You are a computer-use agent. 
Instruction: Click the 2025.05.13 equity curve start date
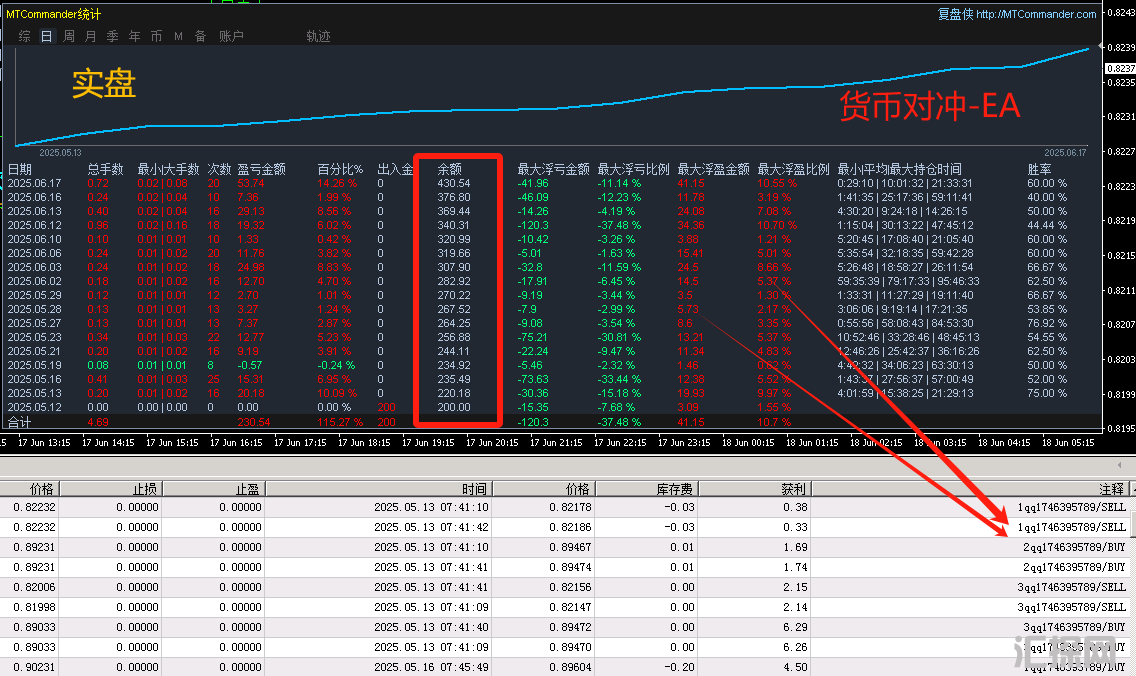tap(60, 153)
